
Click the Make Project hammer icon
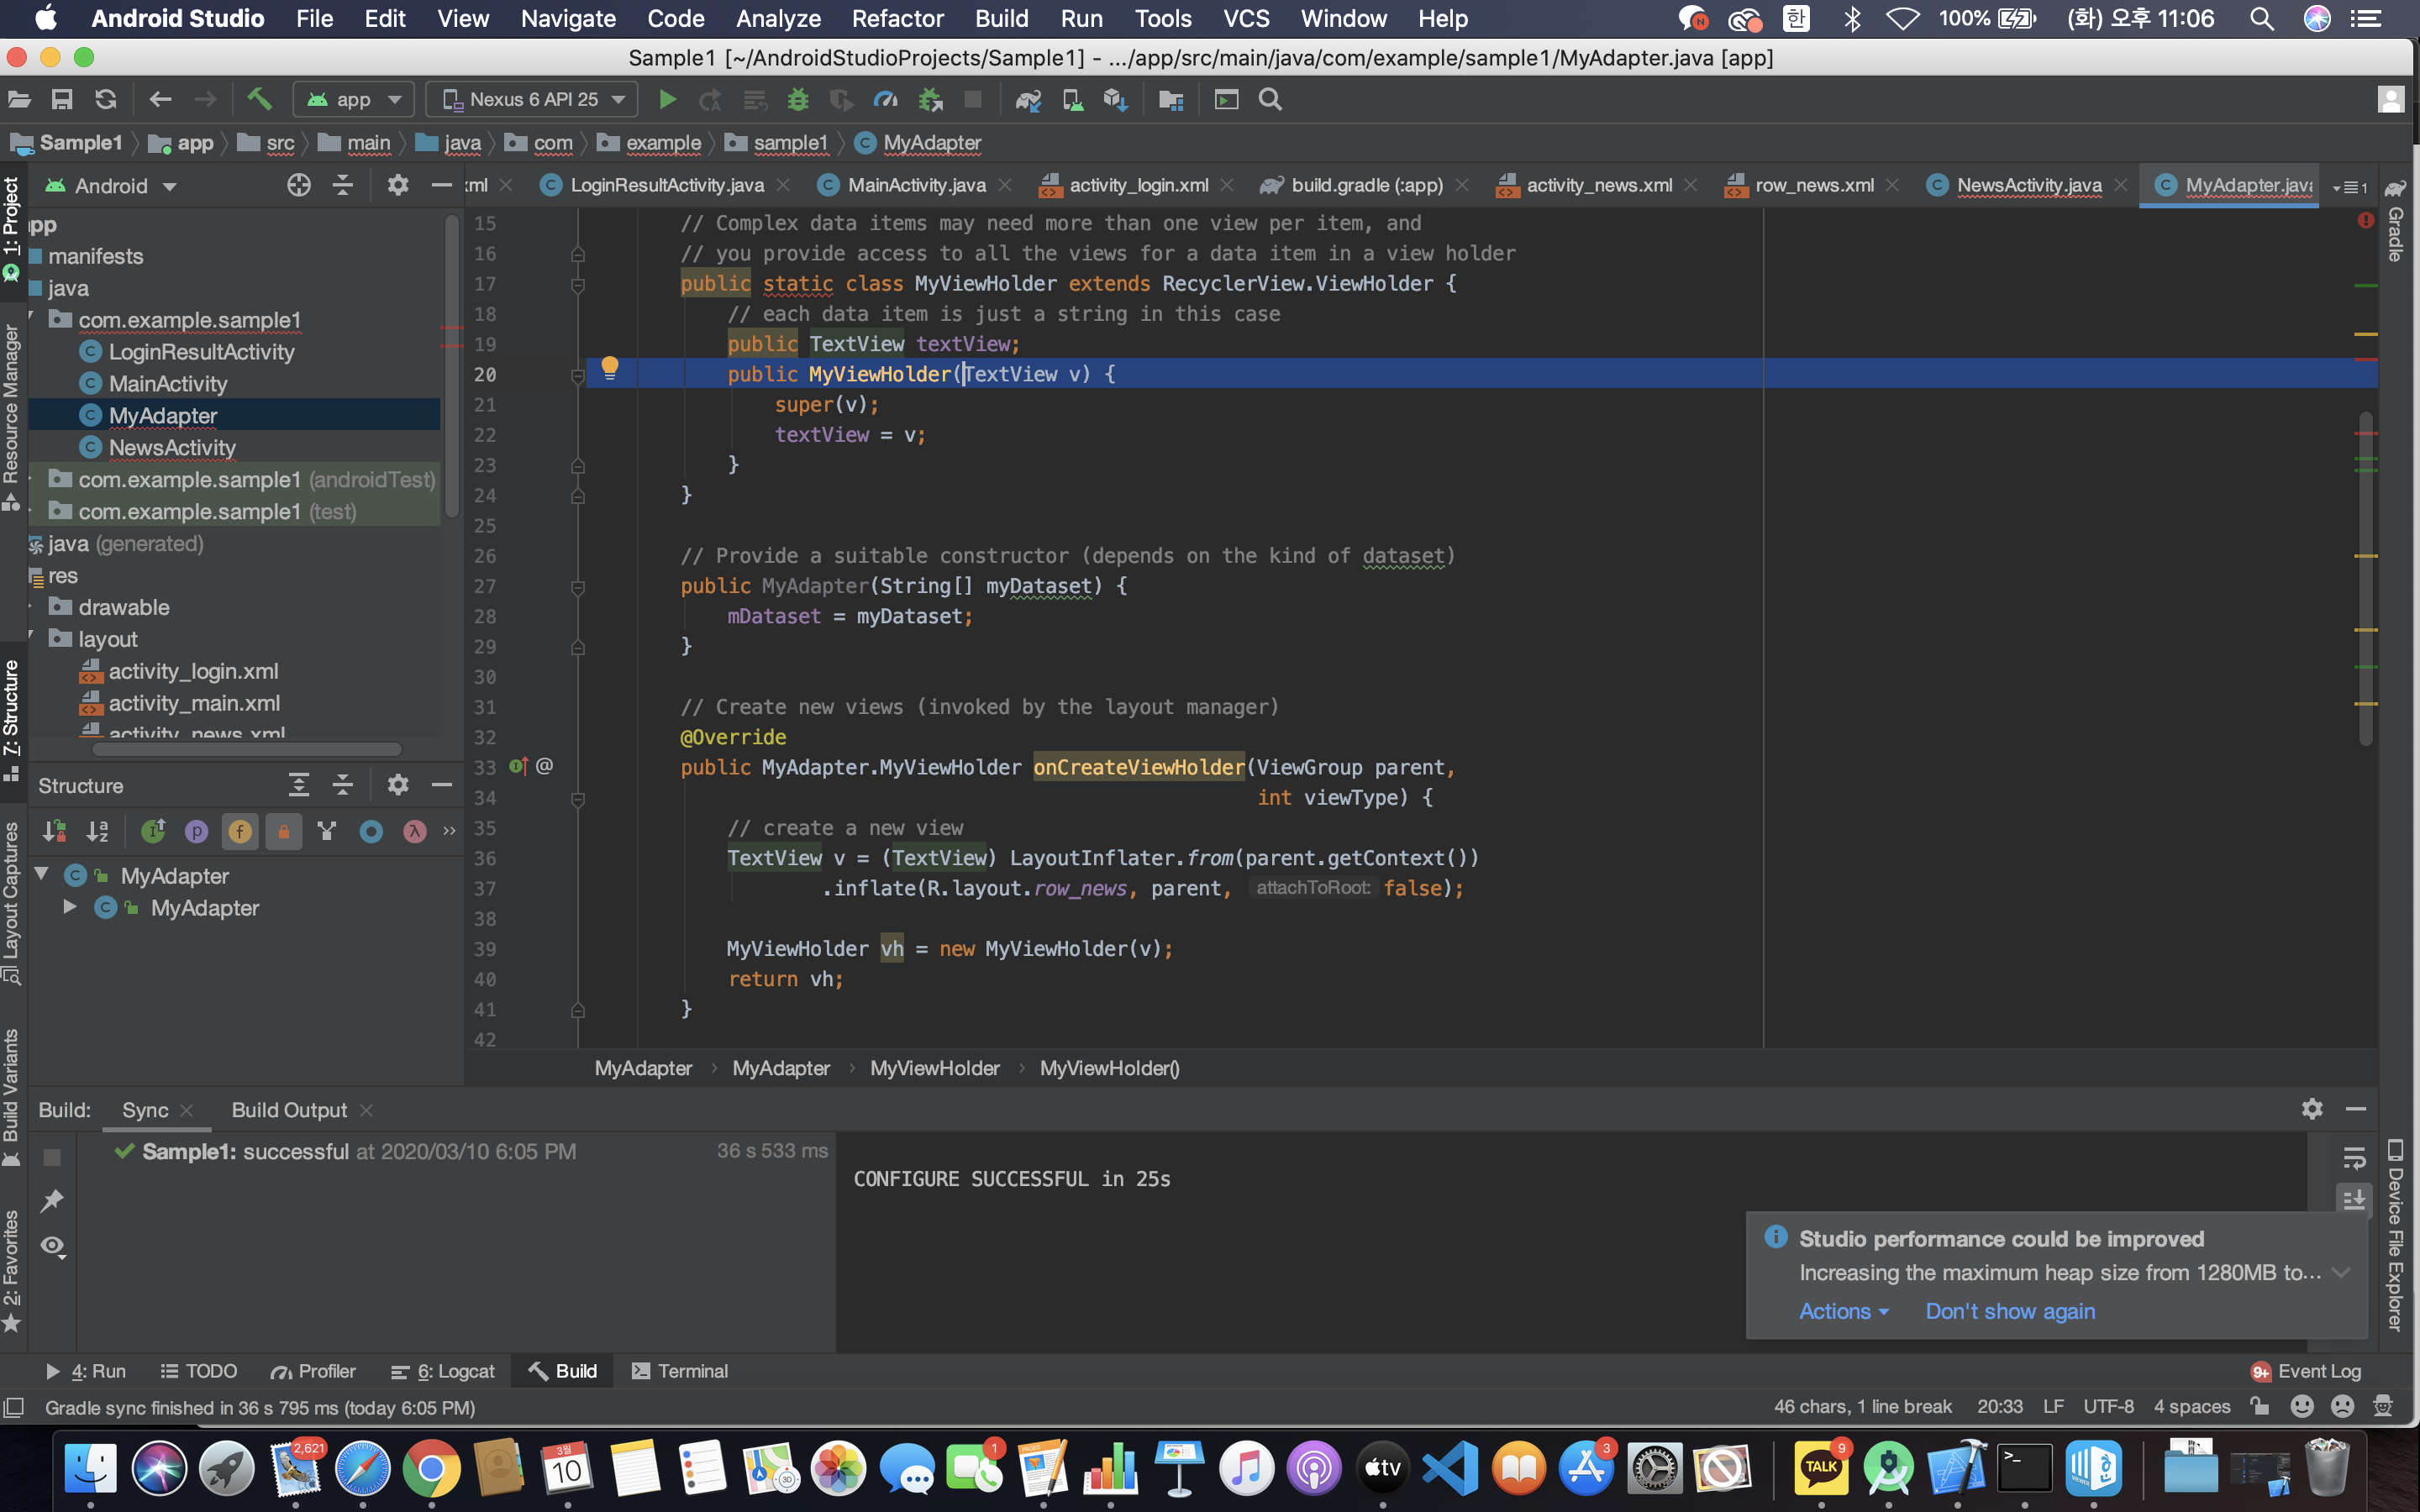259,100
